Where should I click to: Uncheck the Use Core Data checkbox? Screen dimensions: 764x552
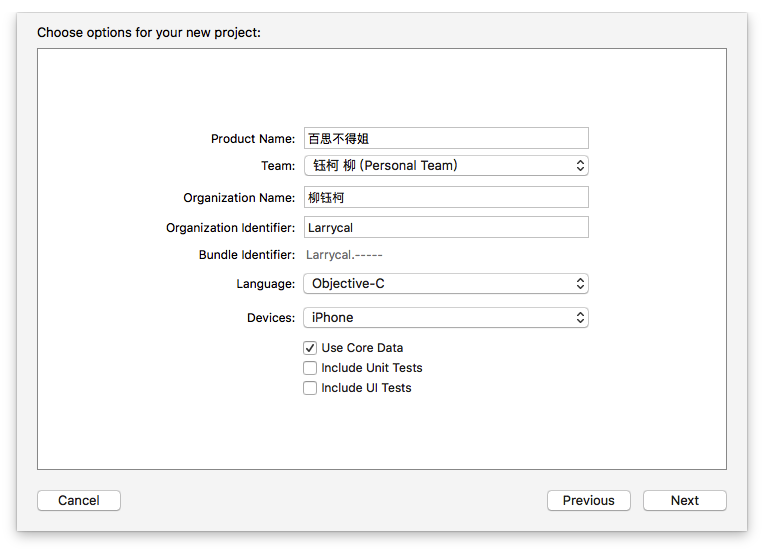[x=310, y=348]
